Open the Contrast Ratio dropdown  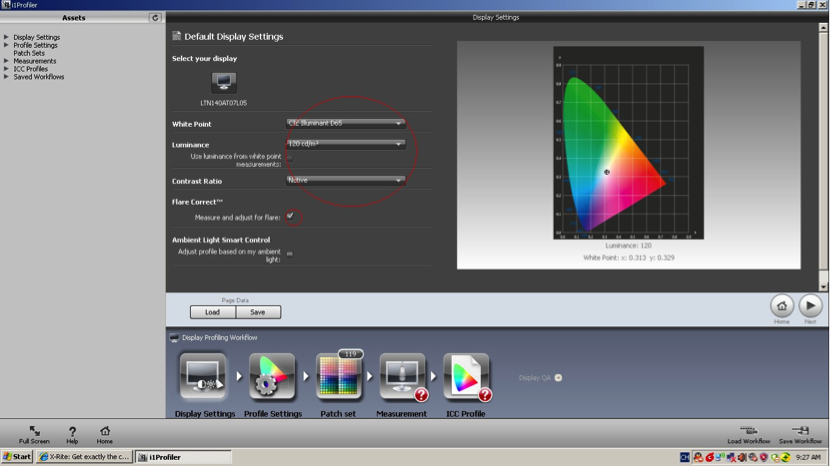345,181
